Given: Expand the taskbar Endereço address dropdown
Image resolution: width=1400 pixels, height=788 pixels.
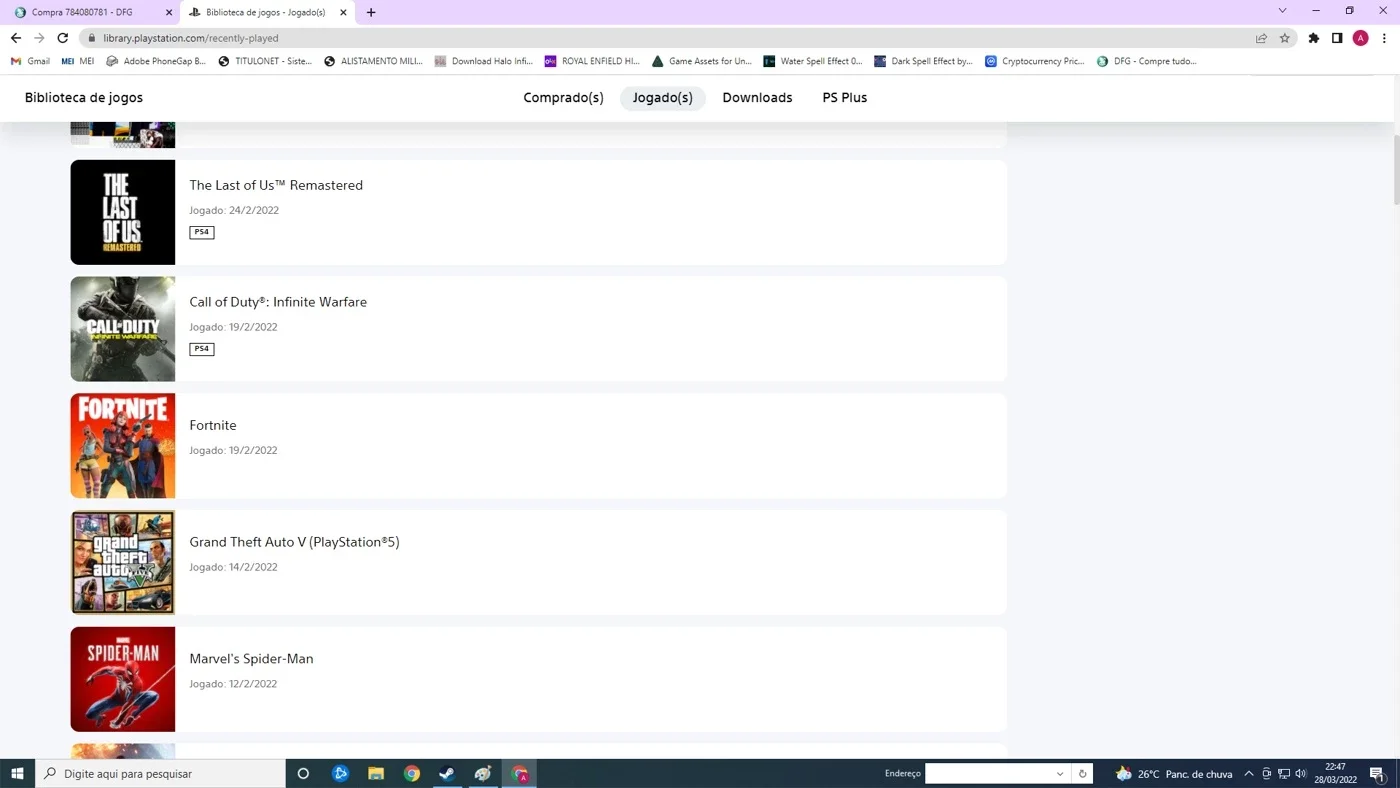Looking at the screenshot, I should 1060,773.
